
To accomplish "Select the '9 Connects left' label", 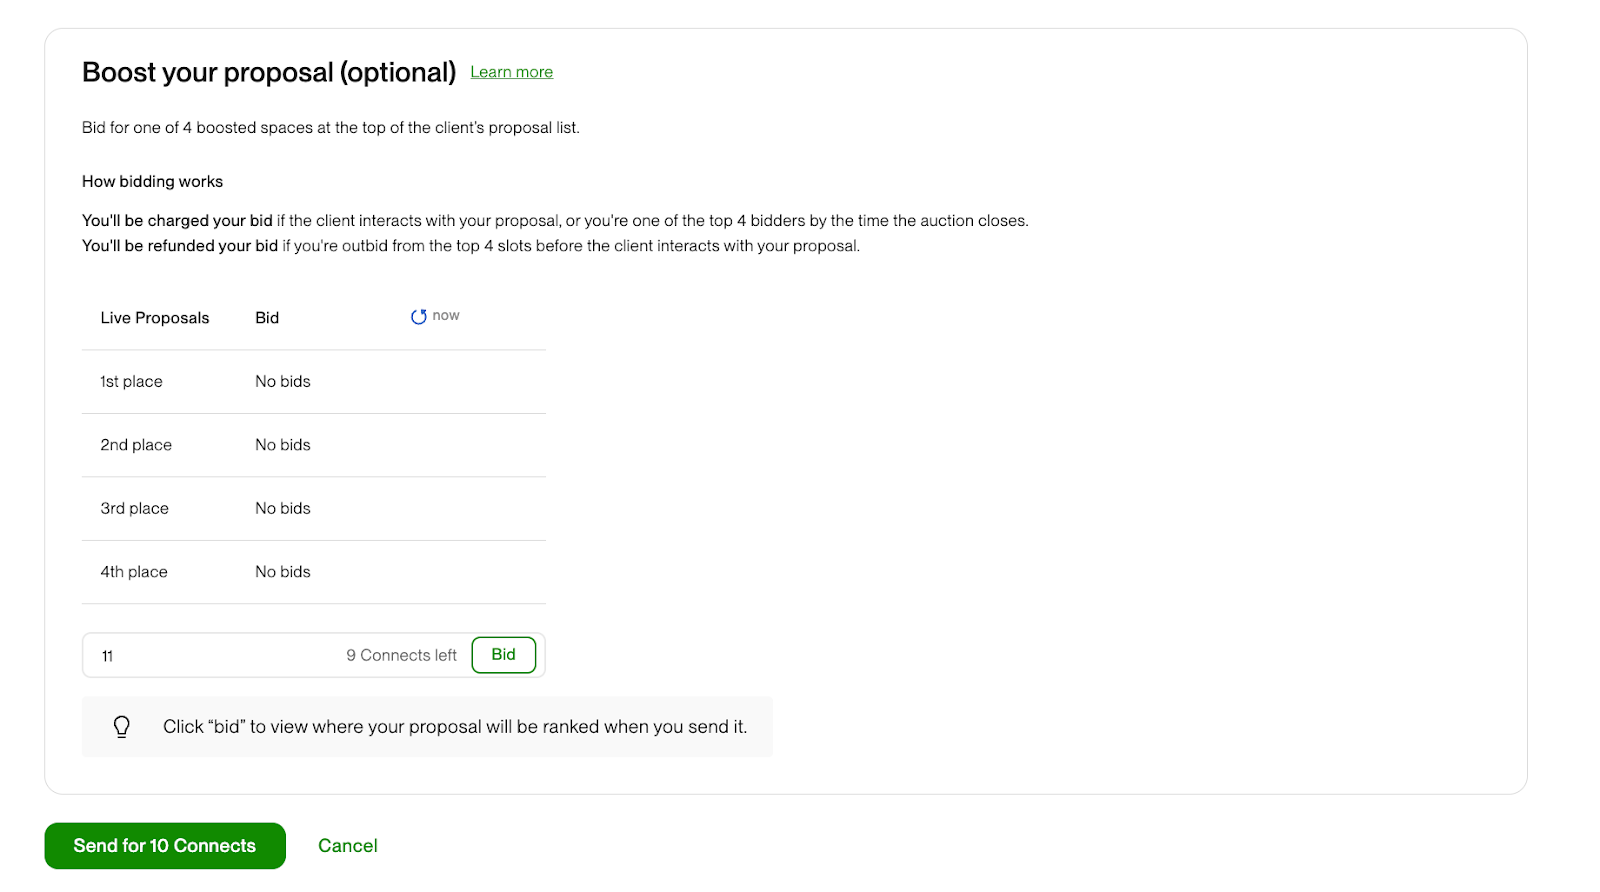I will point(401,655).
